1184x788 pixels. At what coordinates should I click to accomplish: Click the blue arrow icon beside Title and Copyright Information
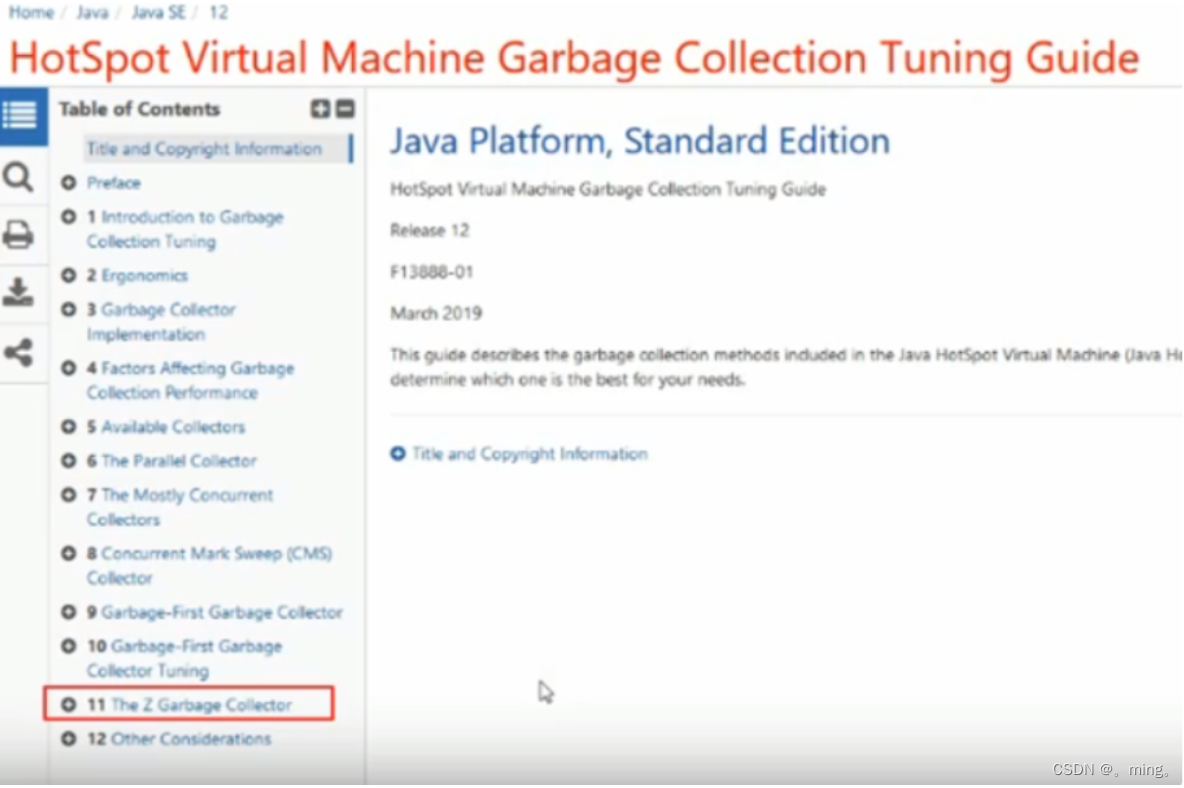coord(398,454)
